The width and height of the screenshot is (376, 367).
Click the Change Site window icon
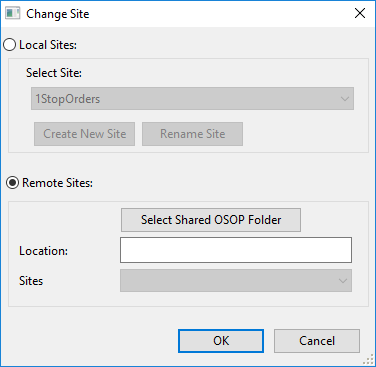coord(13,14)
